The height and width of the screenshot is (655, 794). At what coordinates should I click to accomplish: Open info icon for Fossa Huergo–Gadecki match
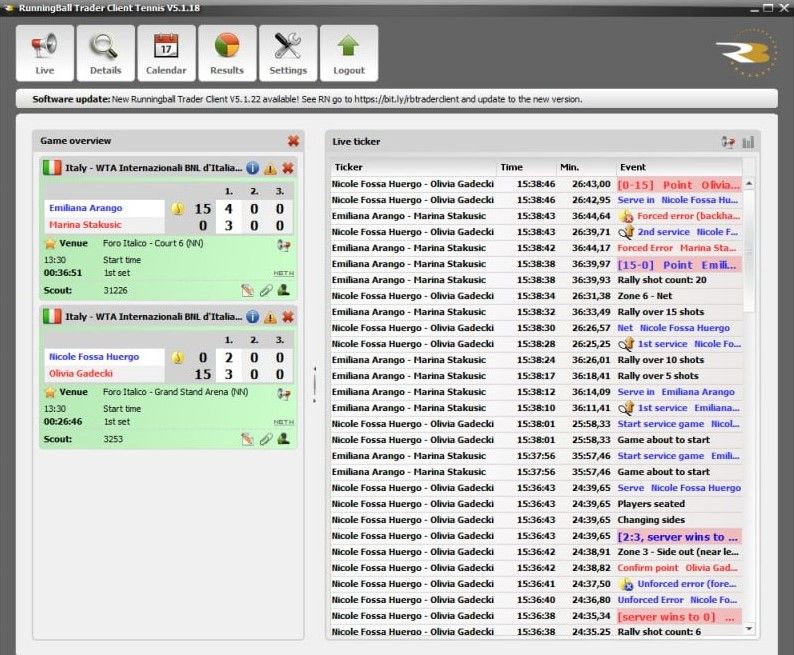(x=252, y=317)
